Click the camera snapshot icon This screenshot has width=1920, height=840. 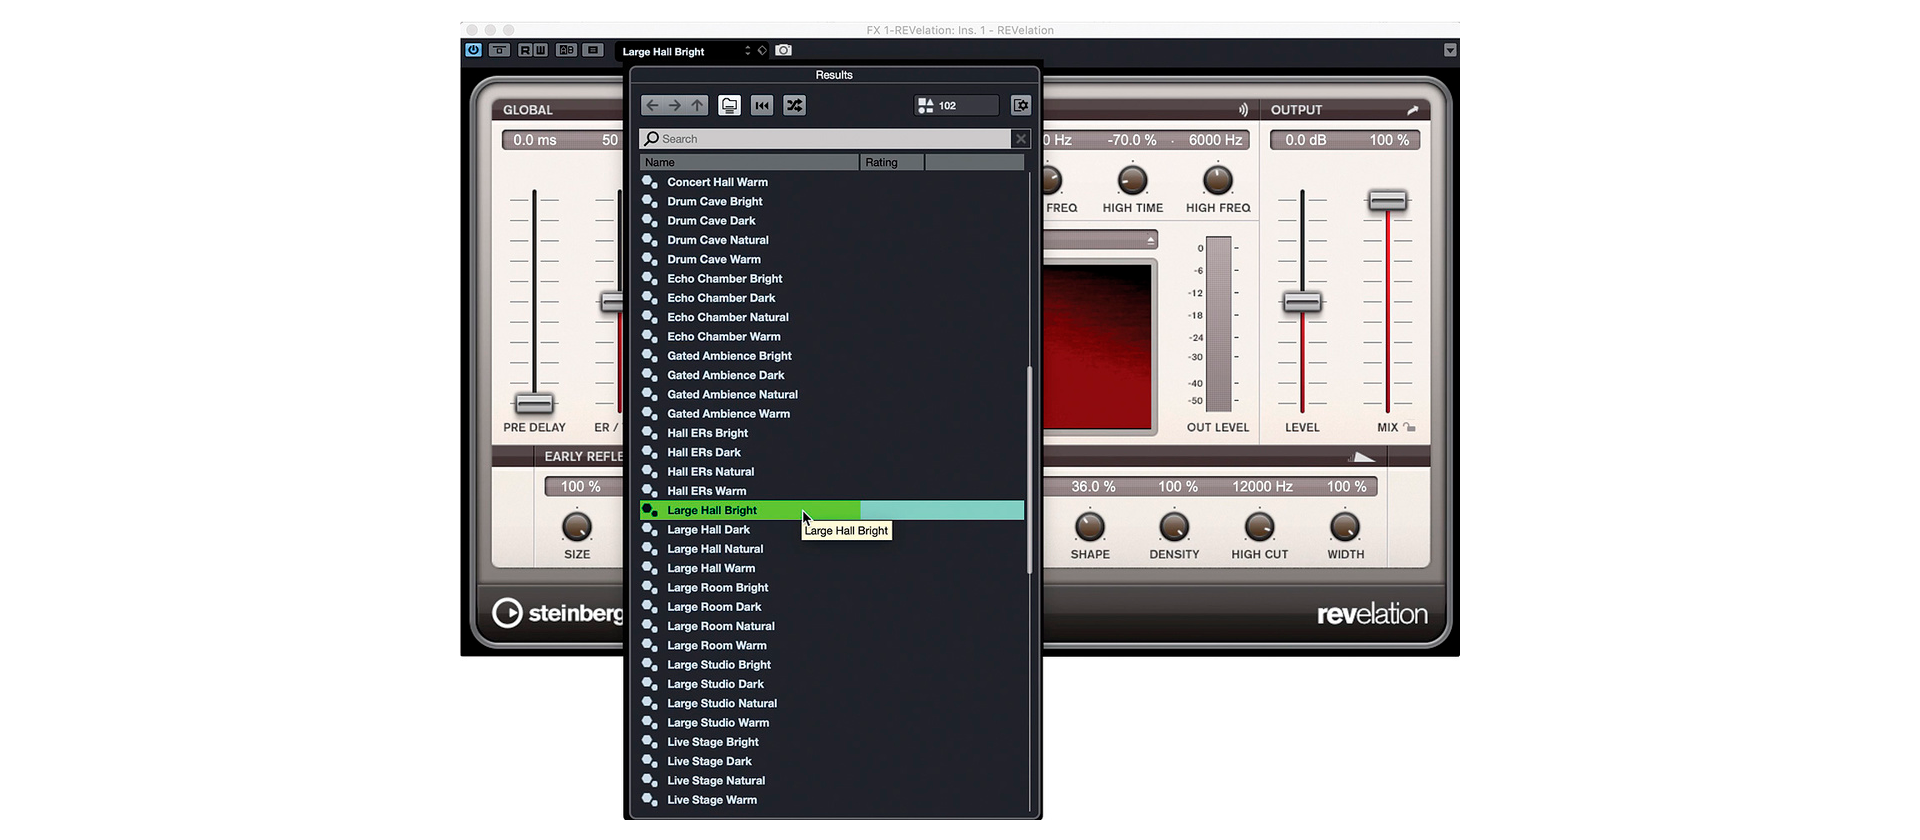pos(783,50)
